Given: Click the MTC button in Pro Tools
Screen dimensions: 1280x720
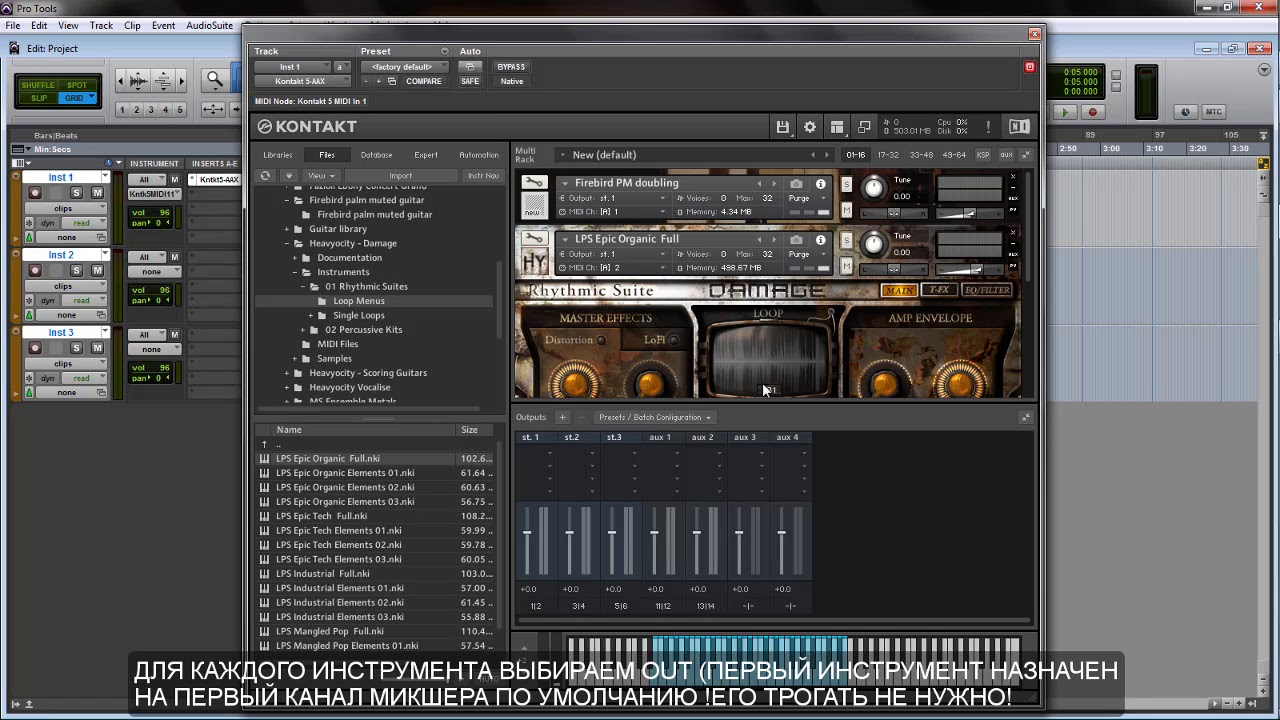Looking at the screenshot, I should tap(1213, 112).
